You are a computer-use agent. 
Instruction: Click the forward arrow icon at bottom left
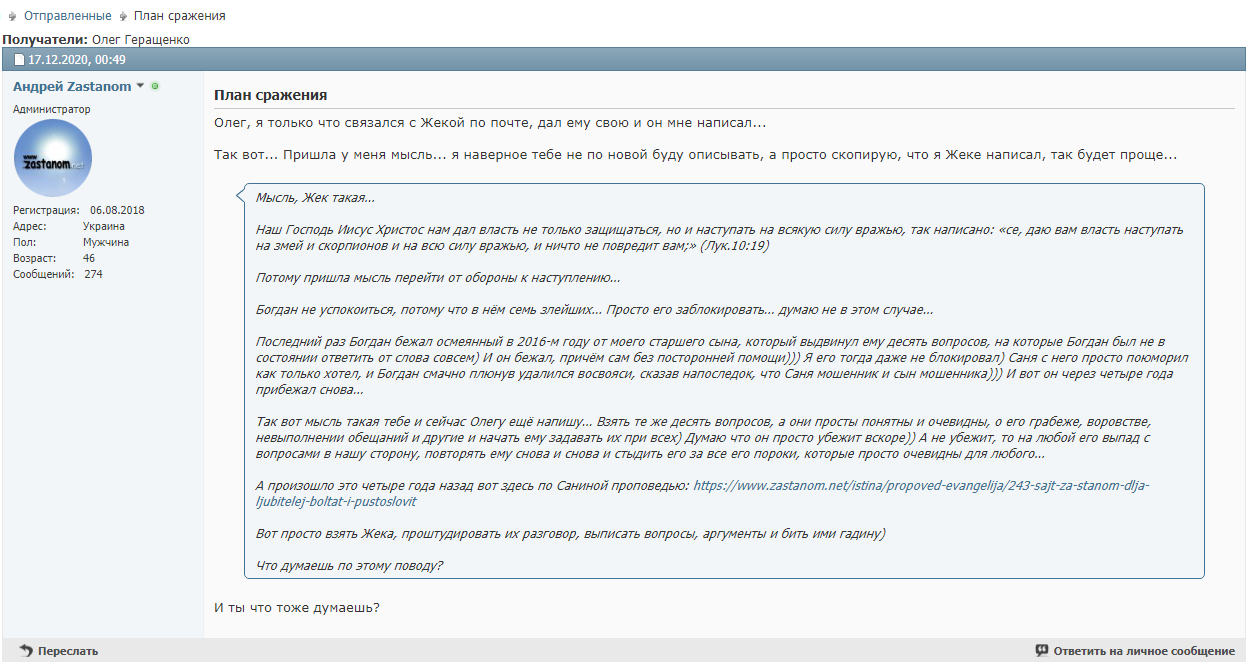[x=26, y=651]
